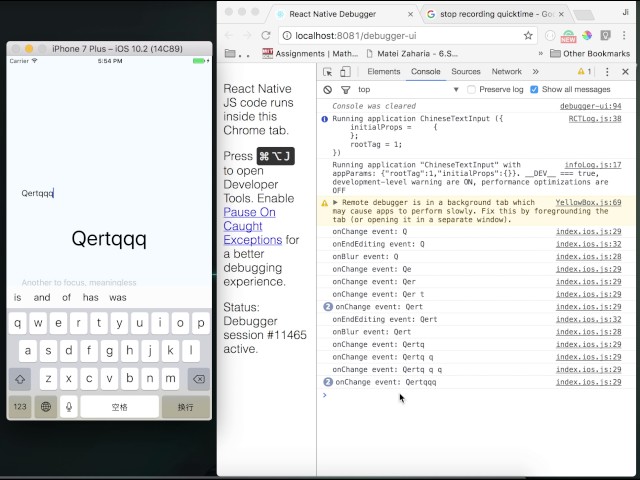Tap the shift key on keyboard

tap(20, 379)
